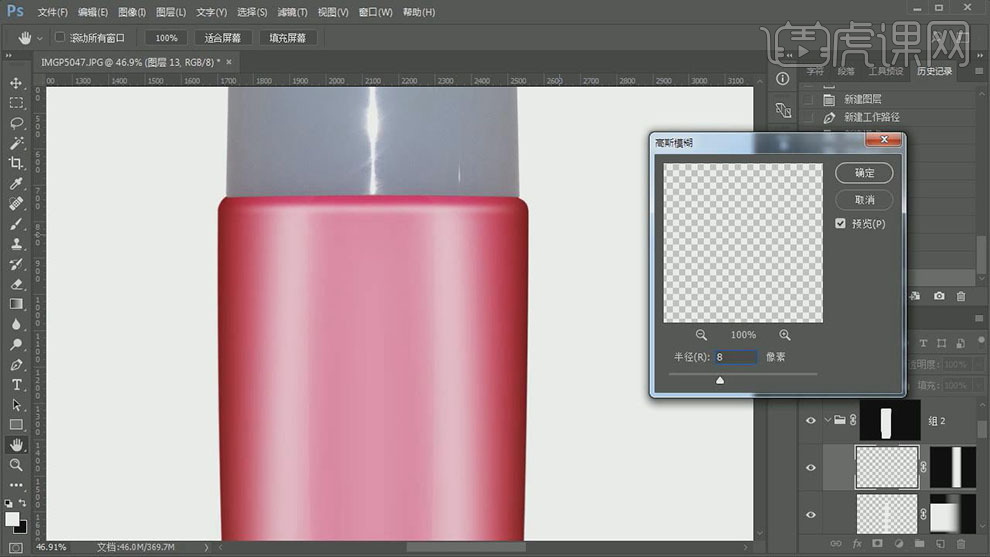This screenshot has width=990, height=557.
Task: Open the 滤镜(T) menu
Action: [292, 12]
